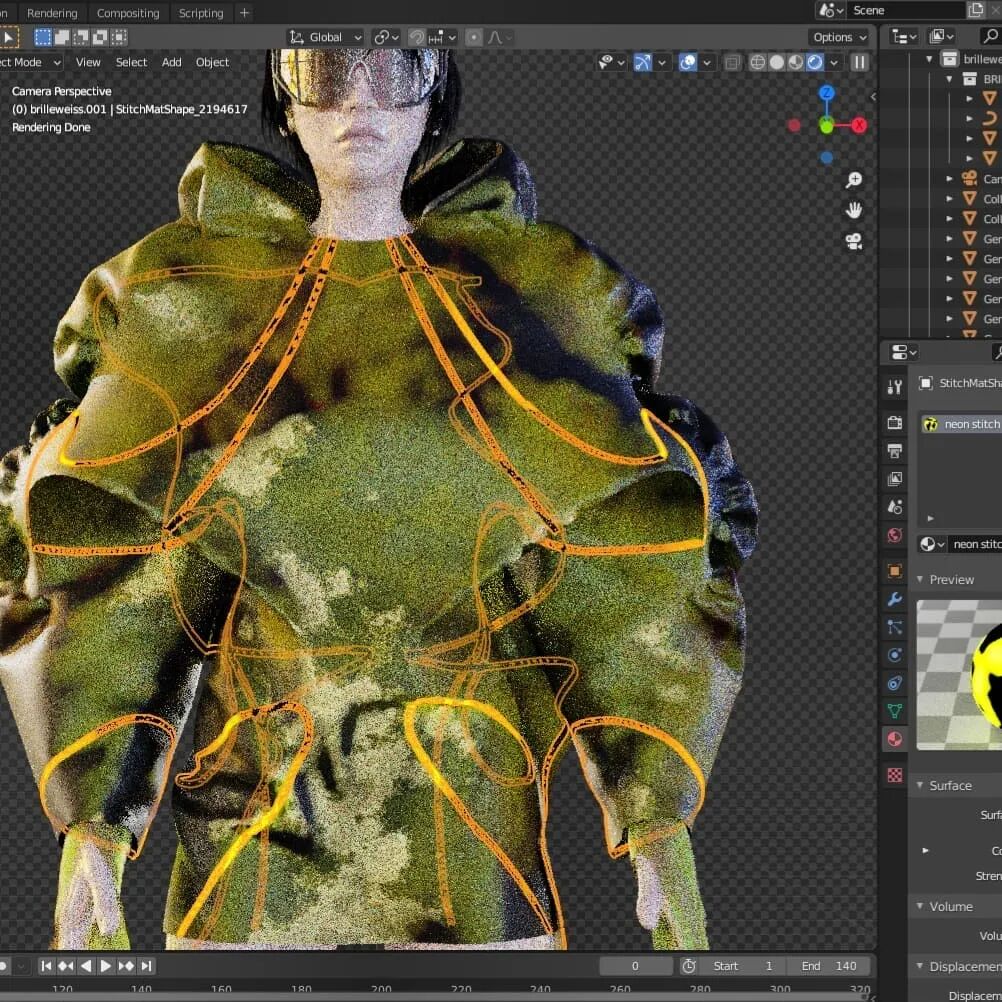Image resolution: width=1002 pixels, height=1002 pixels.
Task: Click the pan view hand icon
Action: click(854, 210)
